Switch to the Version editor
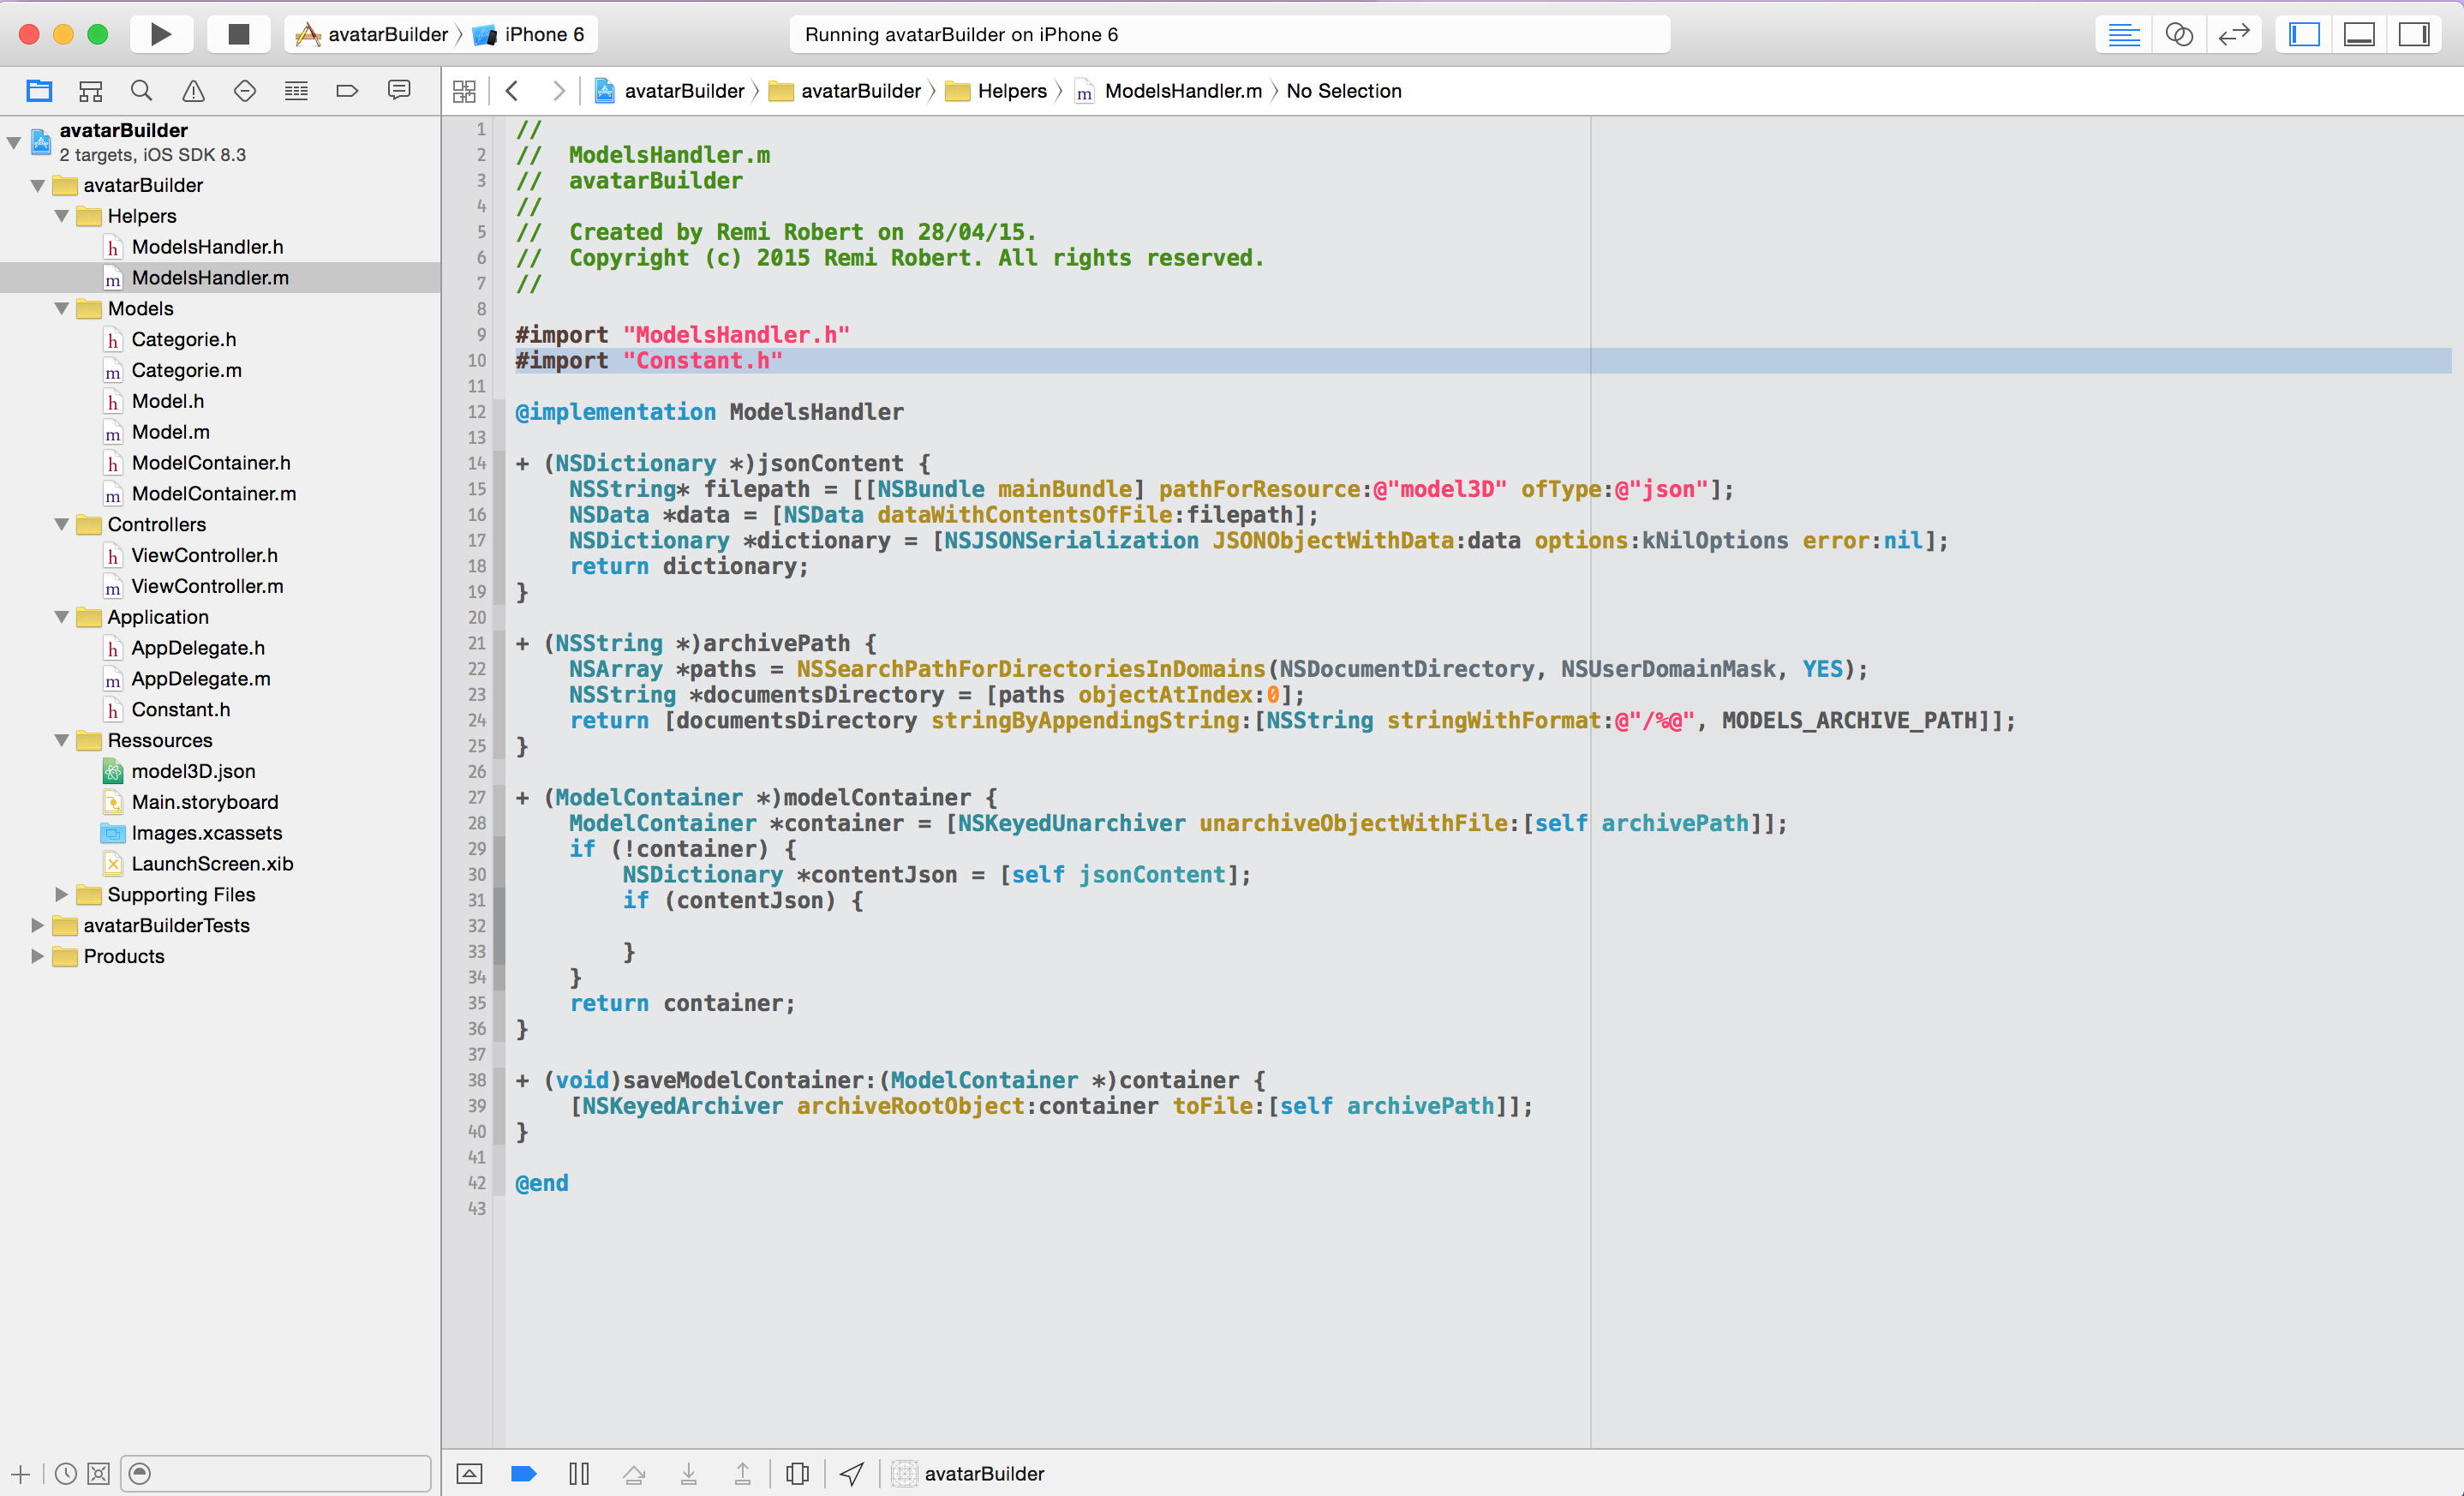 [2233, 35]
